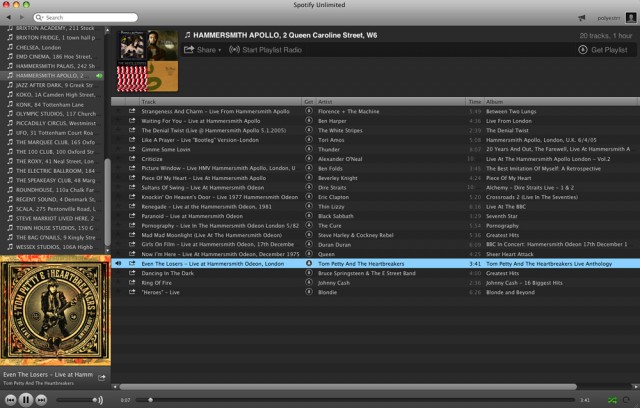Share The Denial Twist track
This screenshot has height=408, width=640.
point(132,130)
